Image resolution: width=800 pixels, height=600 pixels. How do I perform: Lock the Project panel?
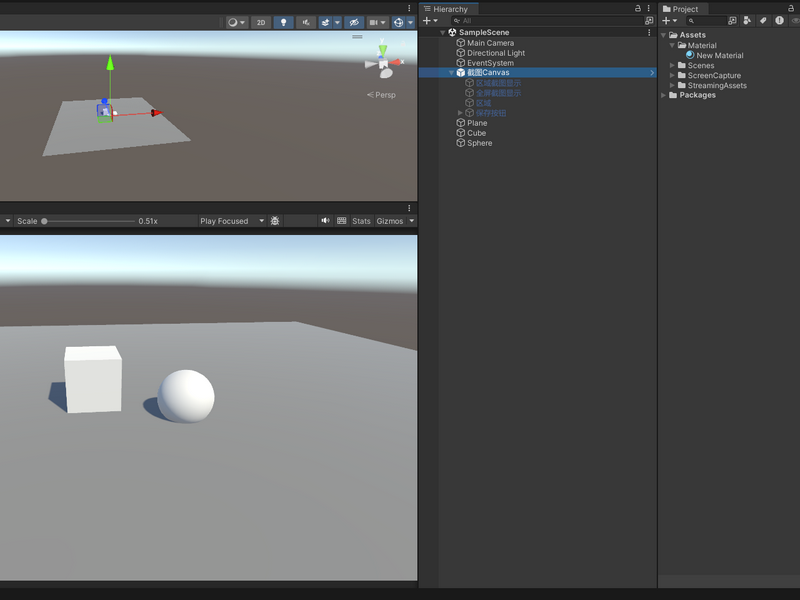click(791, 9)
